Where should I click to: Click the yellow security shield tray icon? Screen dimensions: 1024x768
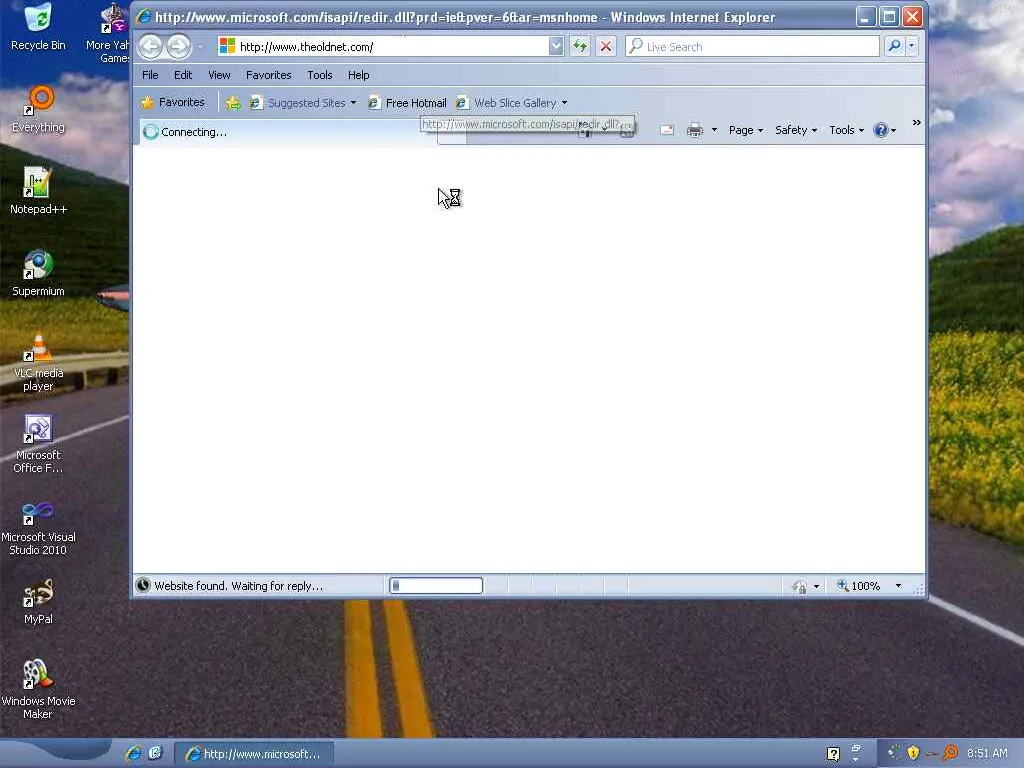(x=913, y=753)
